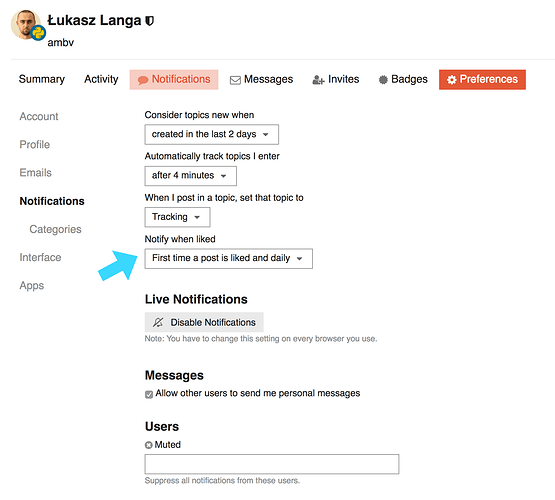This screenshot has height=500, width=555.
Task: Click the add-user icon beside Invites
Action: pyautogui.click(x=318, y=80)
